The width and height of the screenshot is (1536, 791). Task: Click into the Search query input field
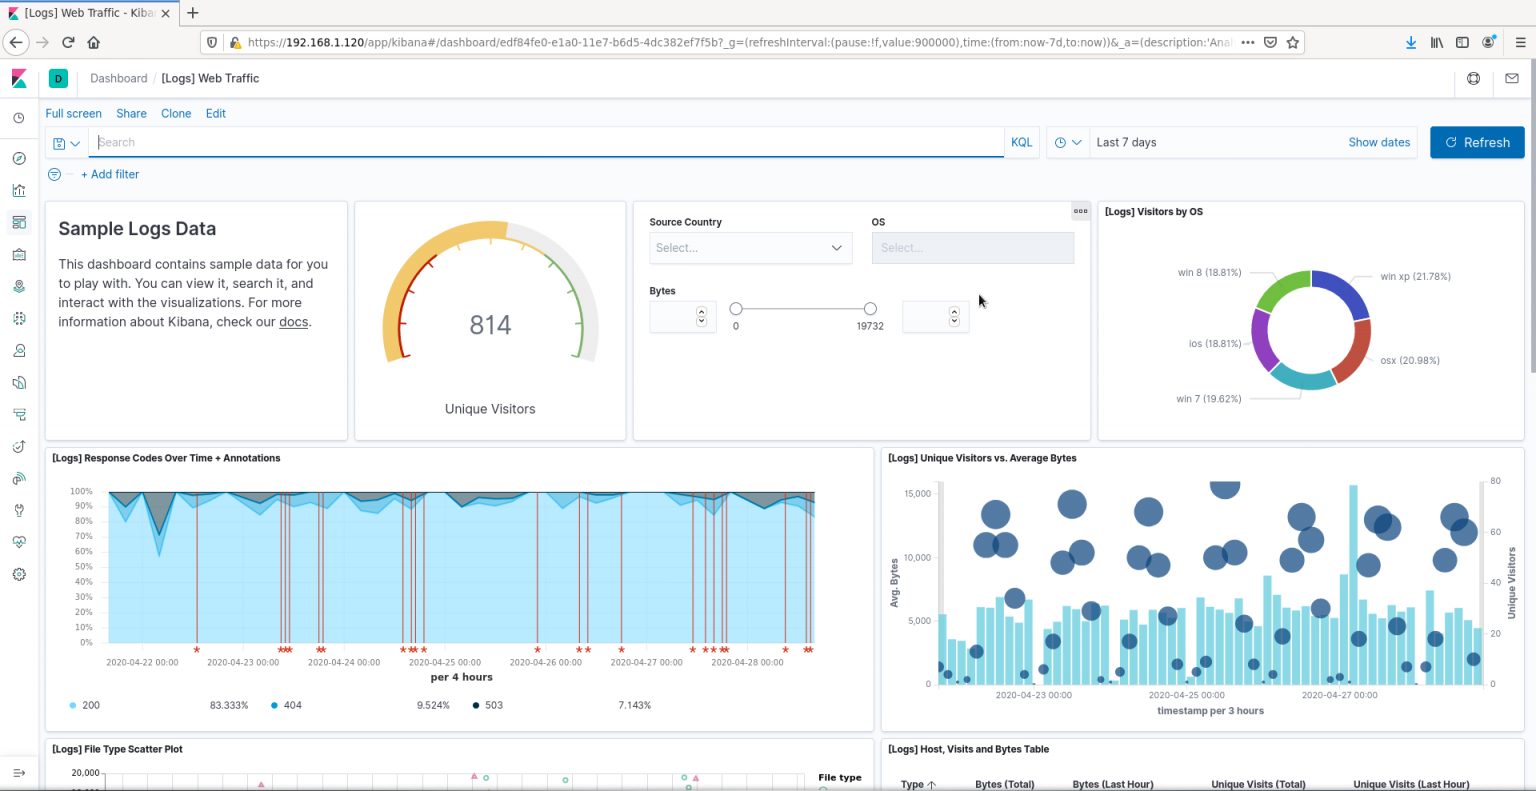[546, 142]
